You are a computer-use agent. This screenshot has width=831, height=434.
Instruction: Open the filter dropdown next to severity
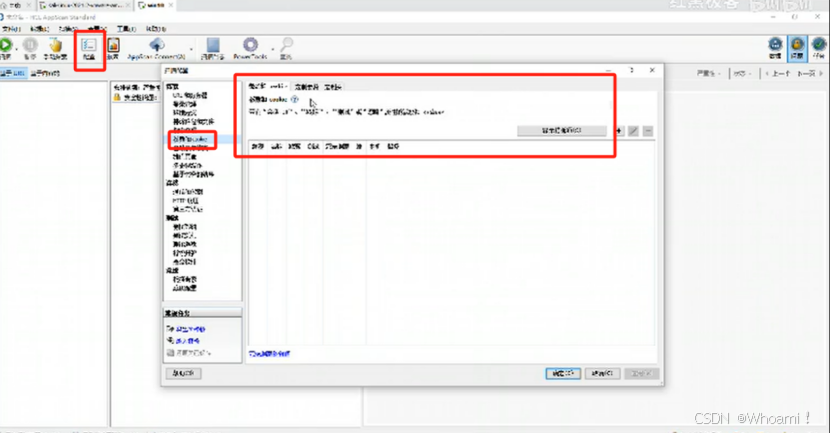coord(742,74)
